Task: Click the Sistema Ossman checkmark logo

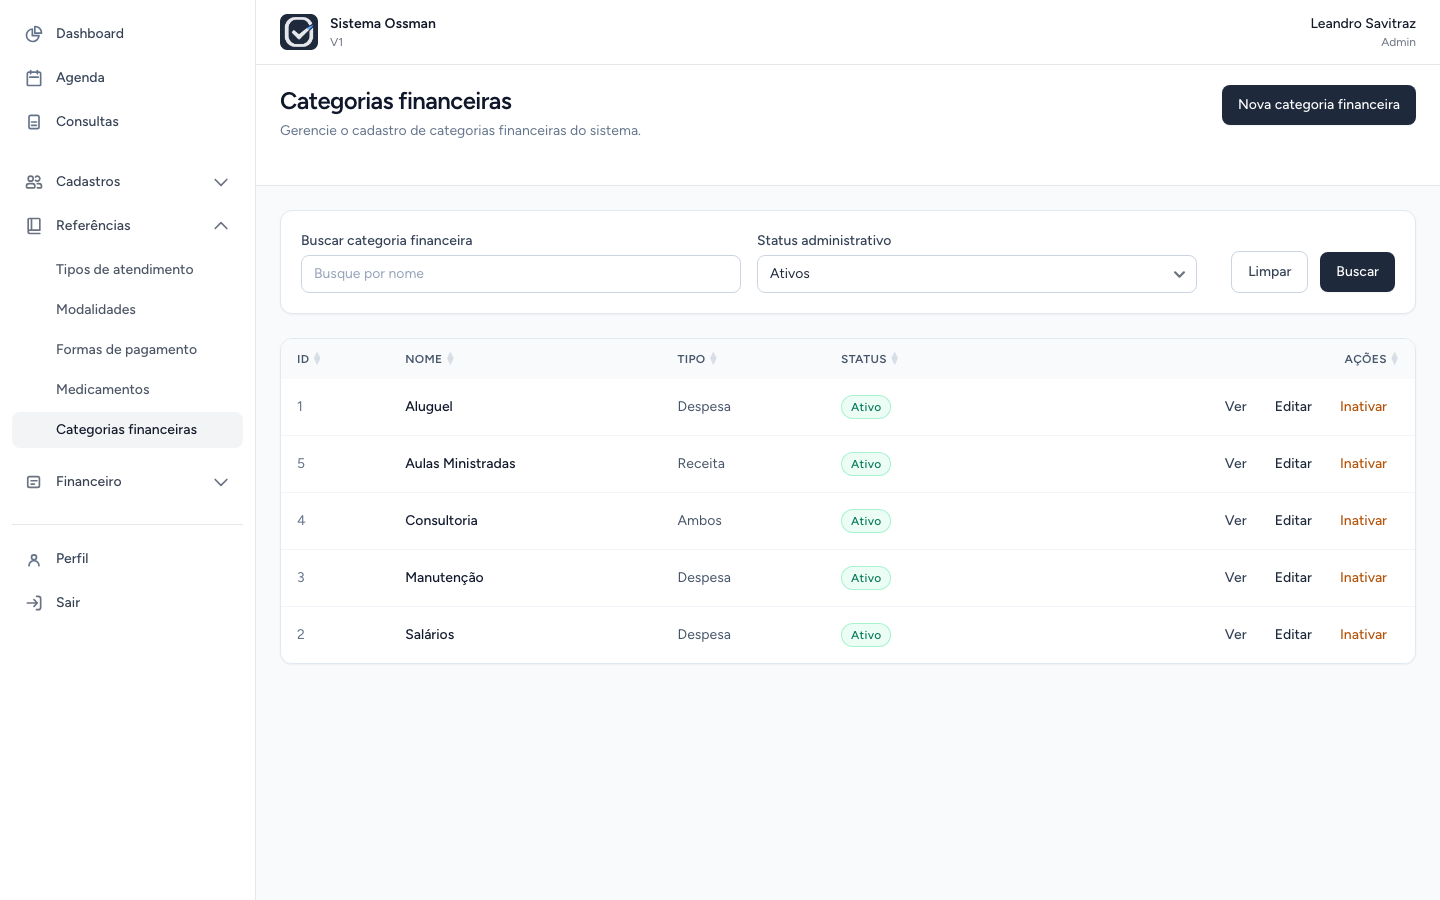Action: click(299, 32)
